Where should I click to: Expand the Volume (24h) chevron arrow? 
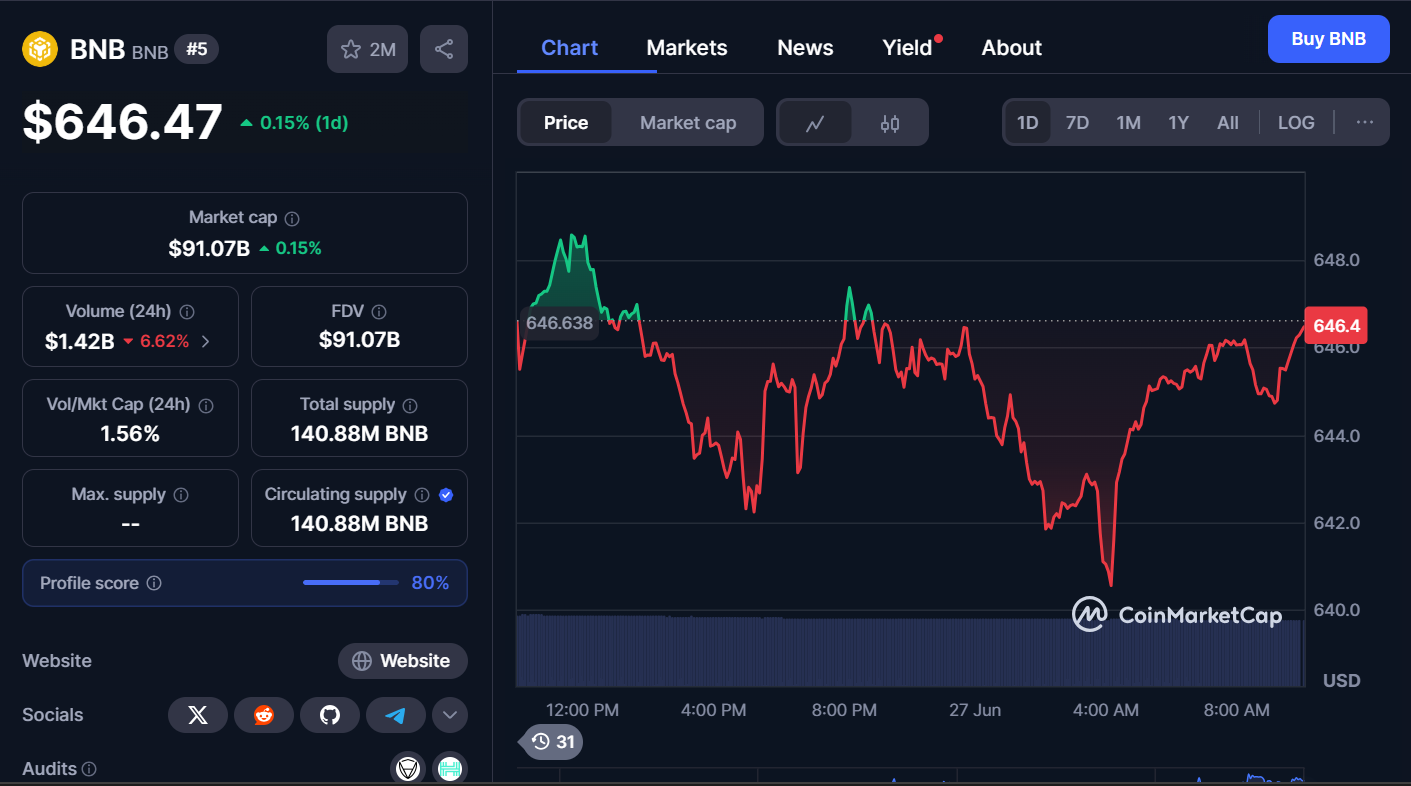click(206, 341)
